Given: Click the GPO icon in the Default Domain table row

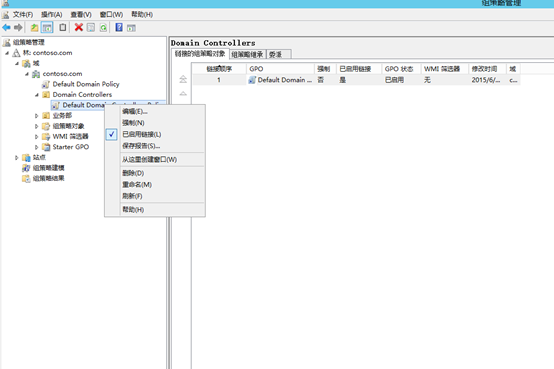Looking at the screenshot, I should (x=252, y=80).
